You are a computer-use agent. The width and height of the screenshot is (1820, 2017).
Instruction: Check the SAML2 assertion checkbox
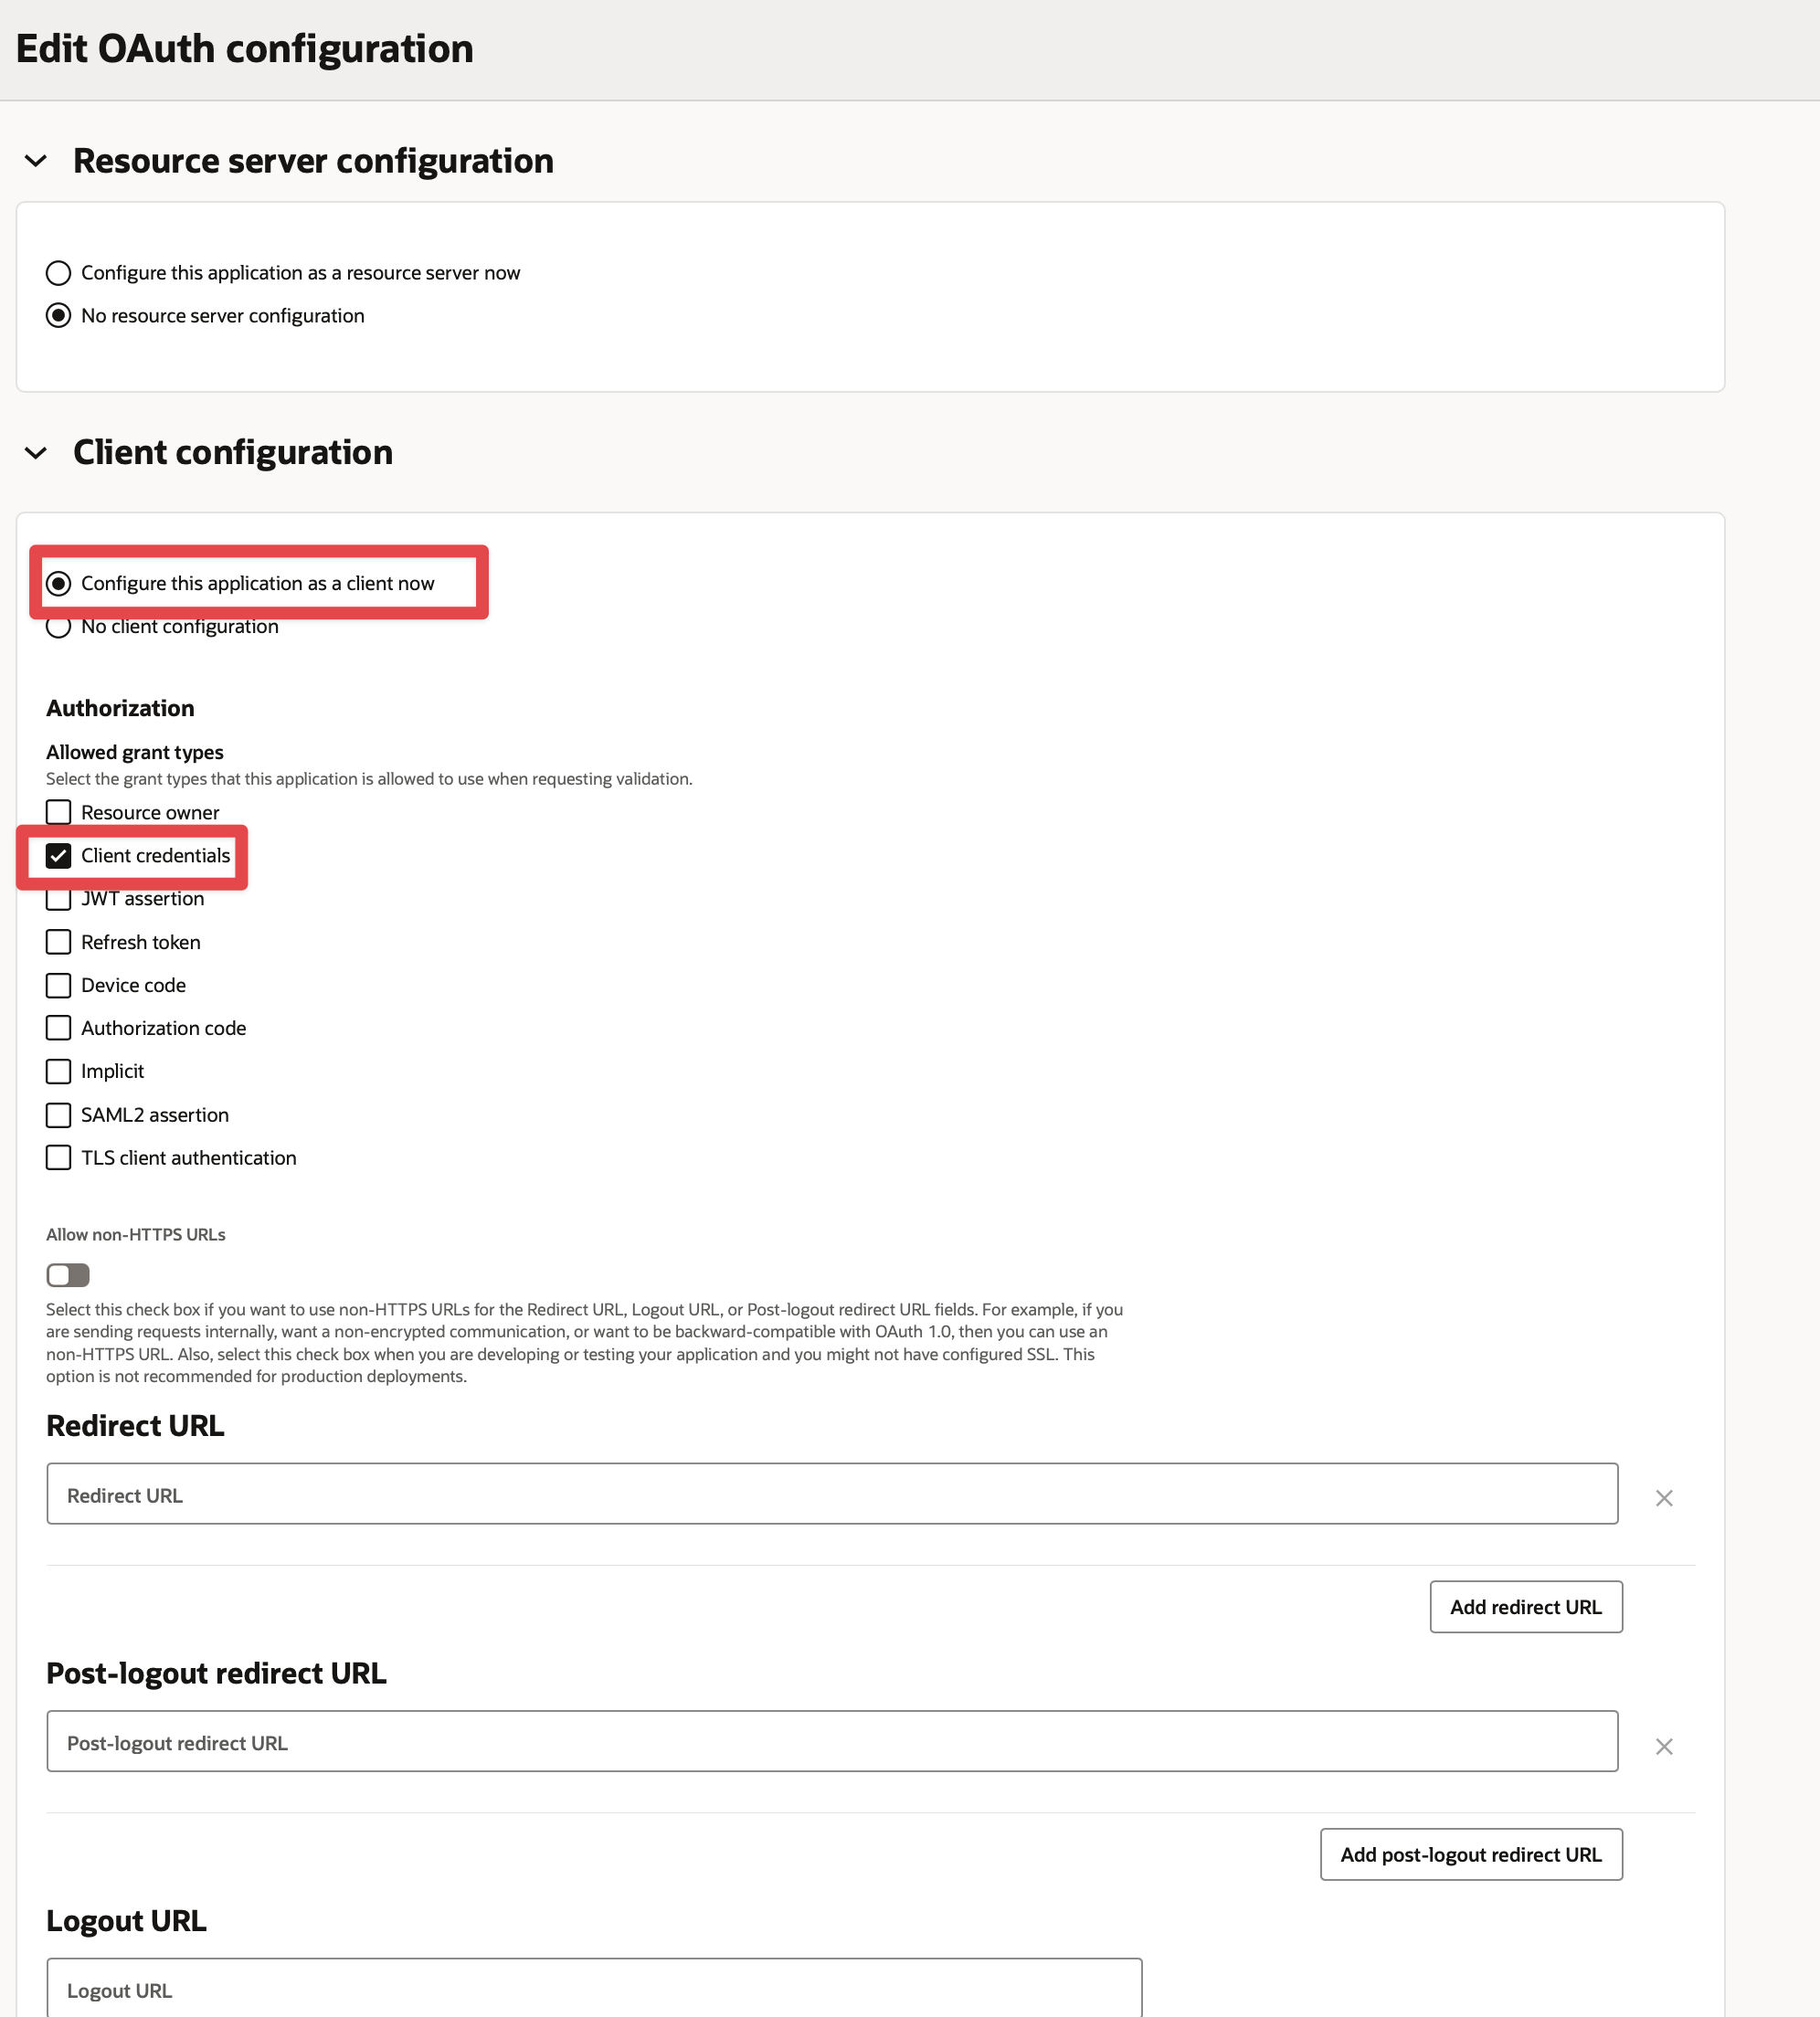coord(59,1115)
